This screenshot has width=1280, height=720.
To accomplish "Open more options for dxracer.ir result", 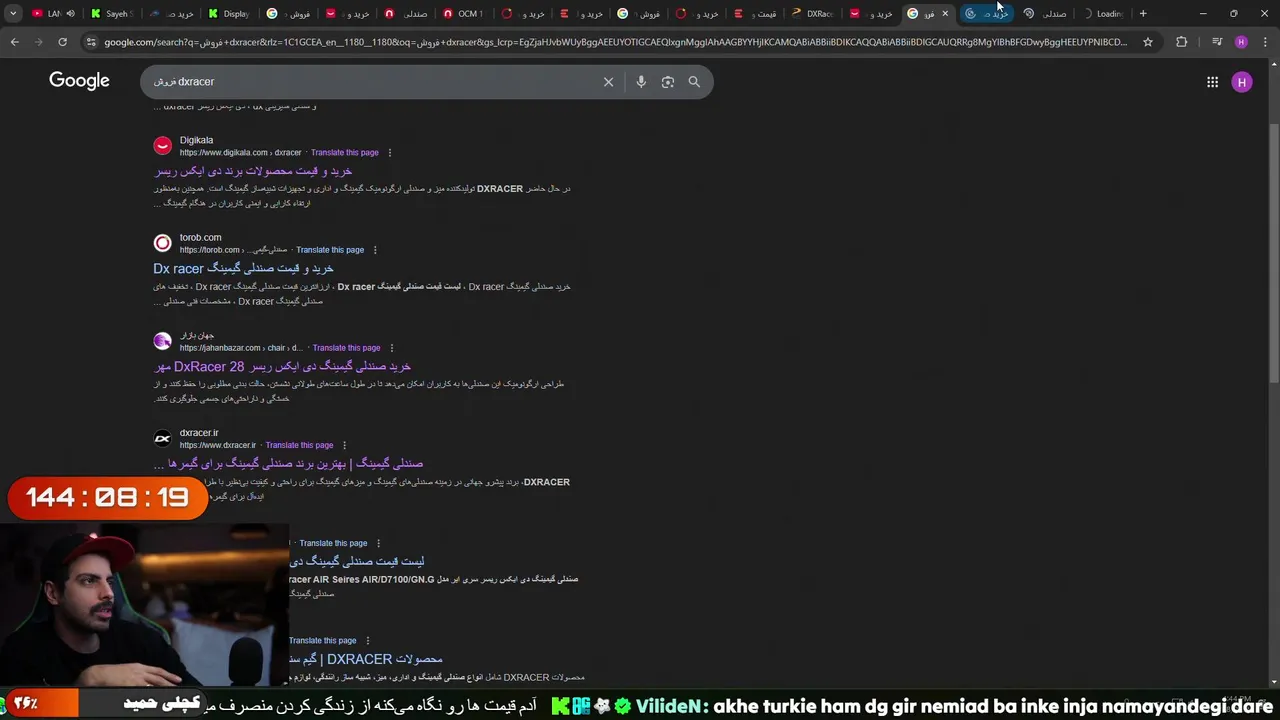I will coord(344,445).
